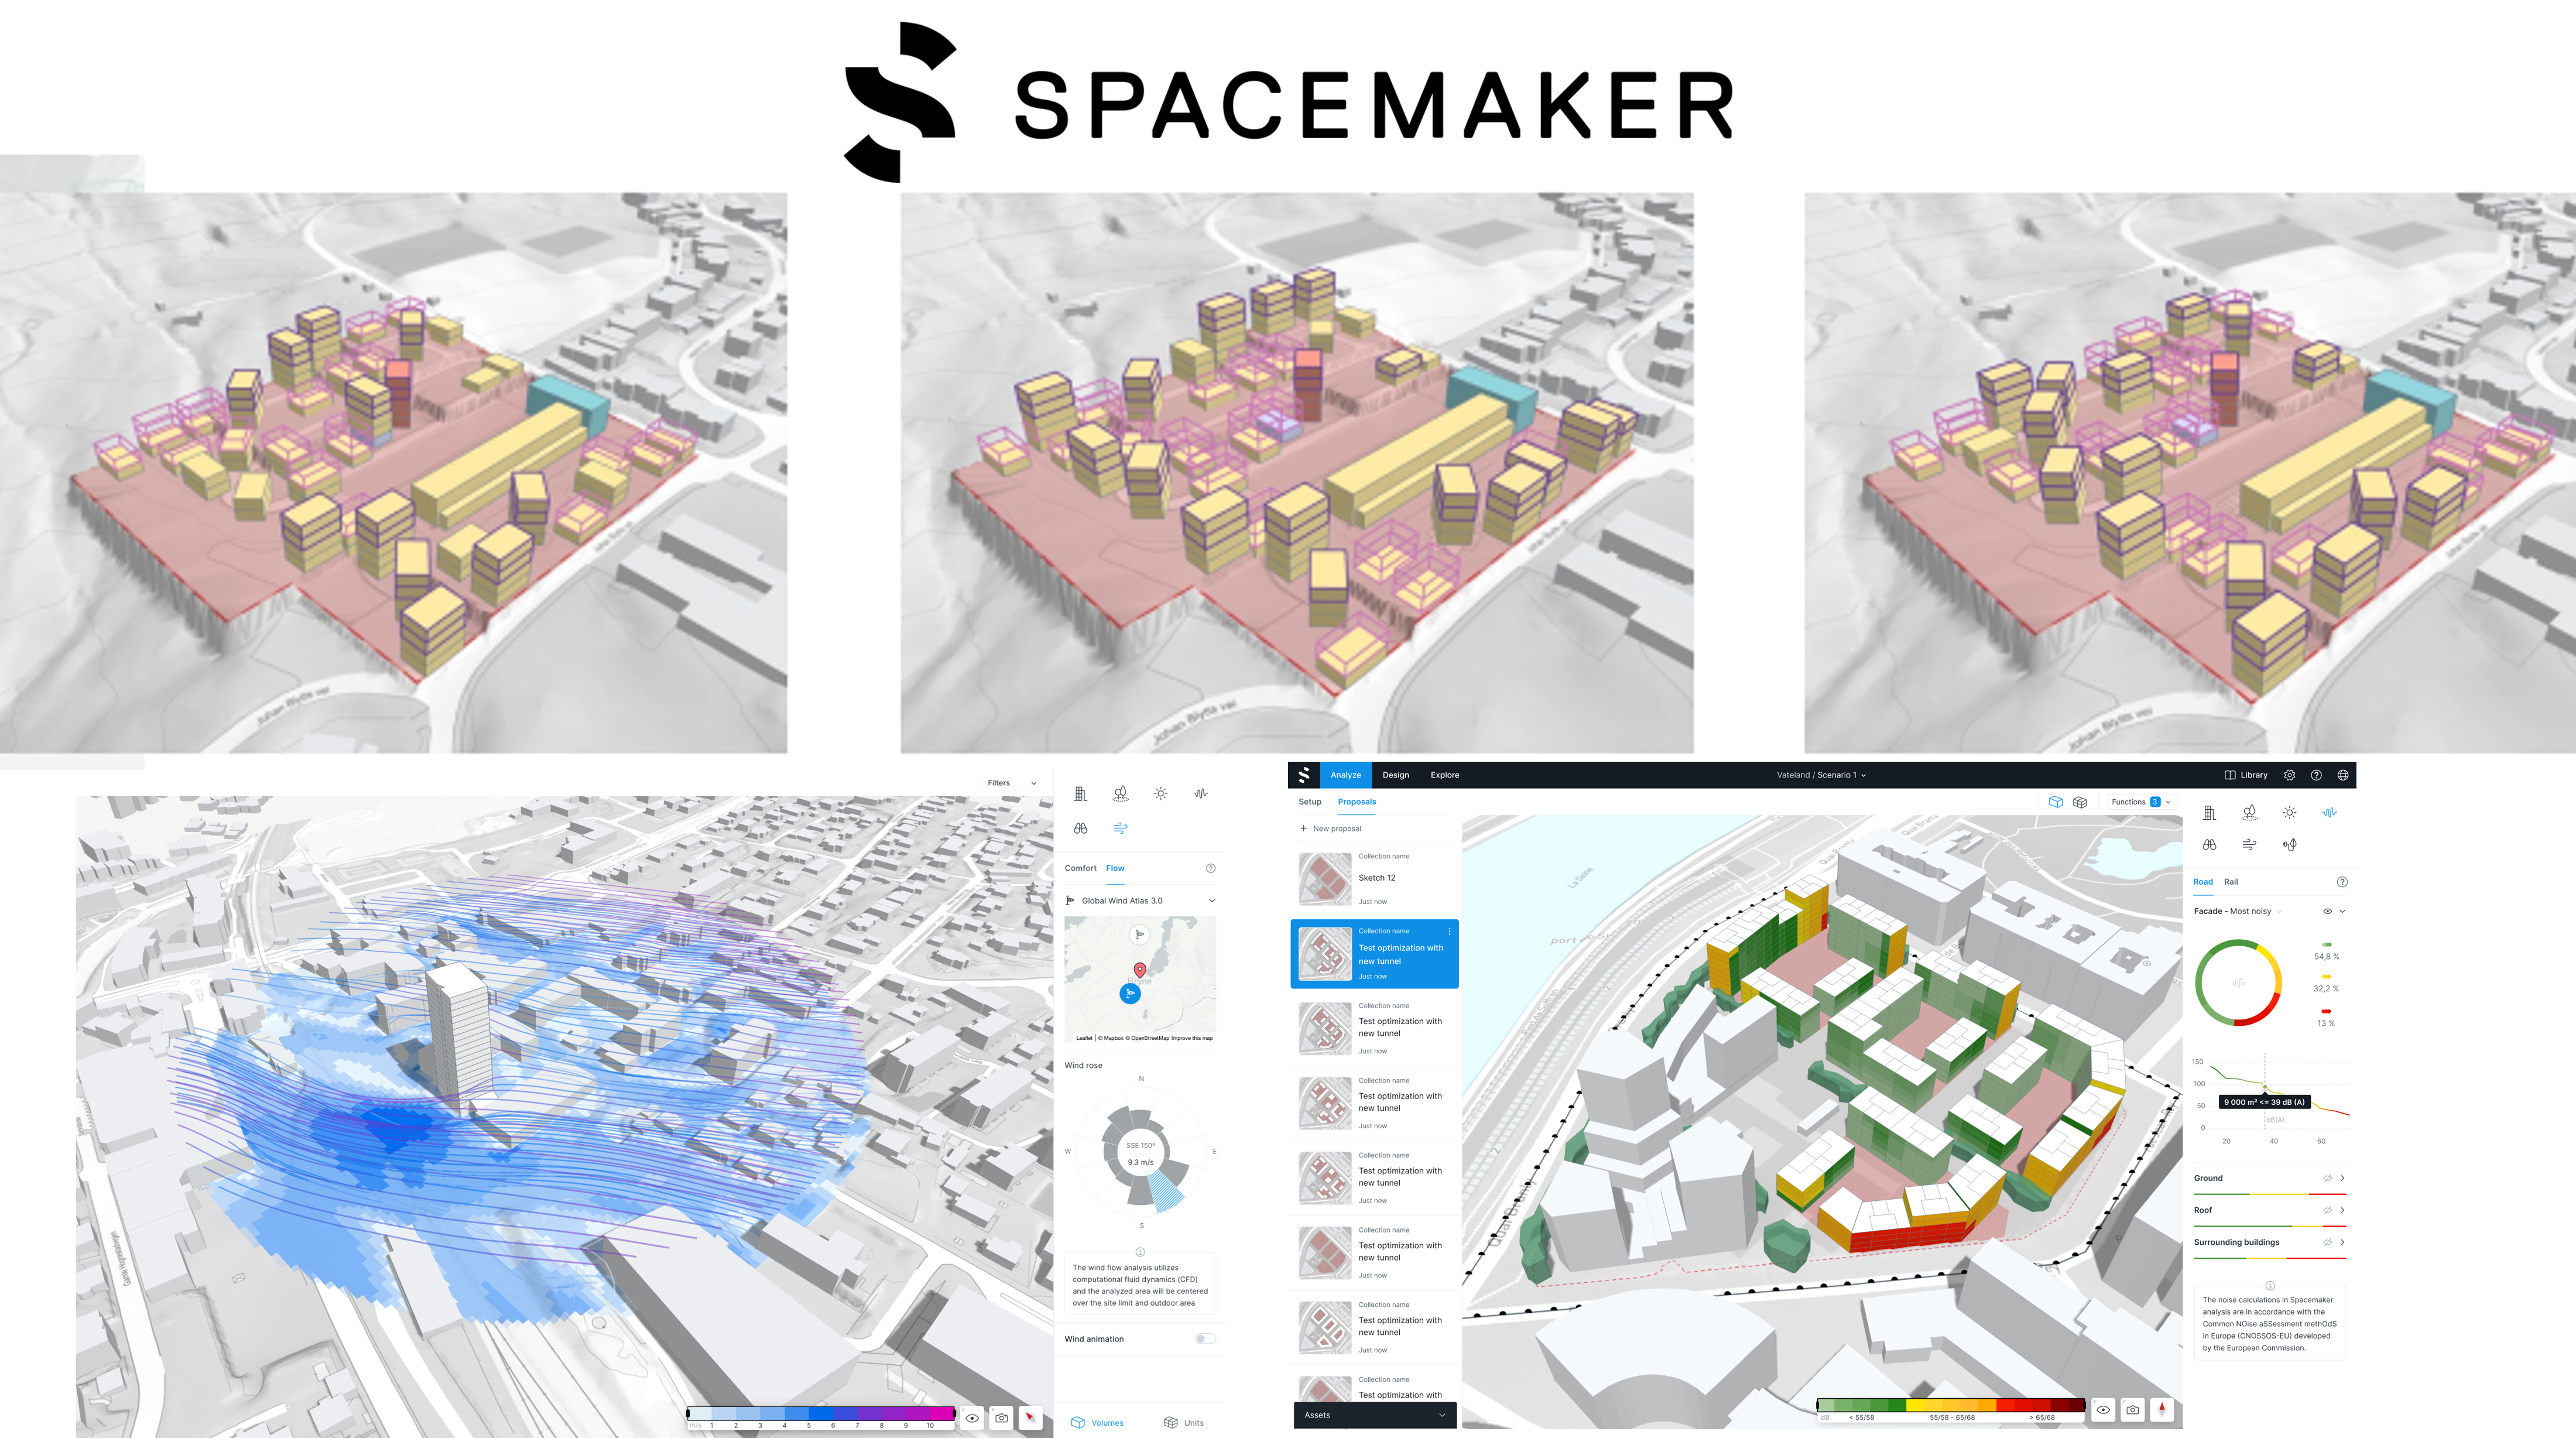Viewport: 2576px width, 1438px height.
Task: Click Spacemaker logo in the app header
Action: [1304, 775]
